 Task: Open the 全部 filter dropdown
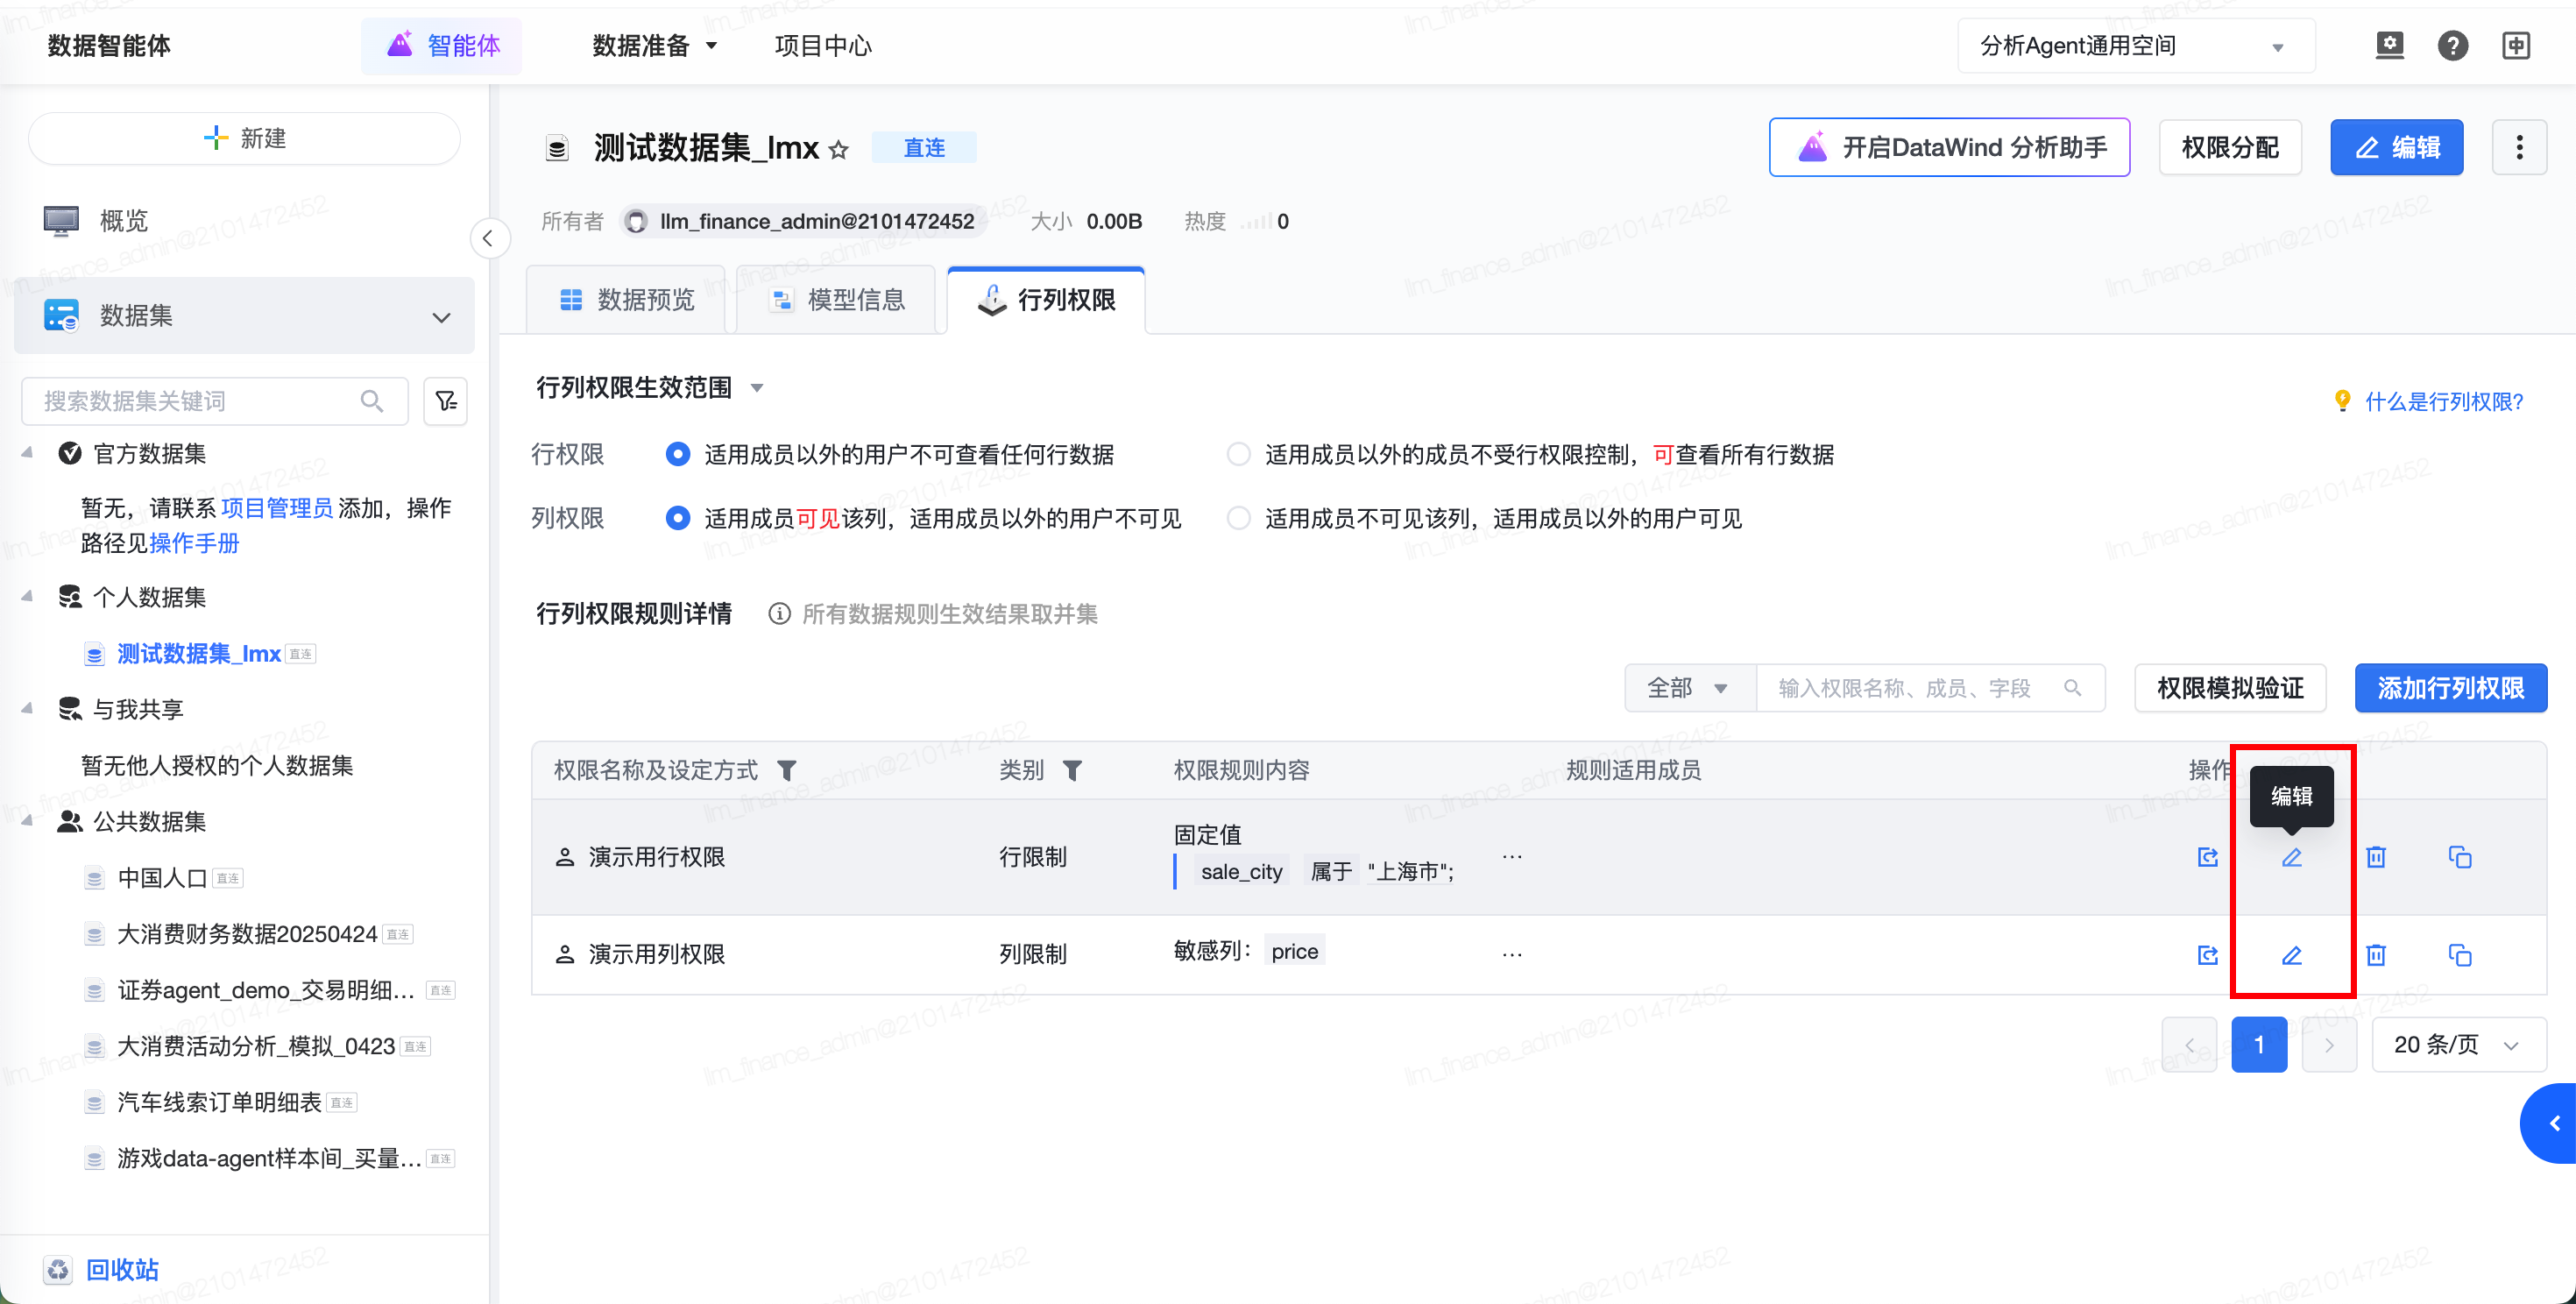[1690, 688]
